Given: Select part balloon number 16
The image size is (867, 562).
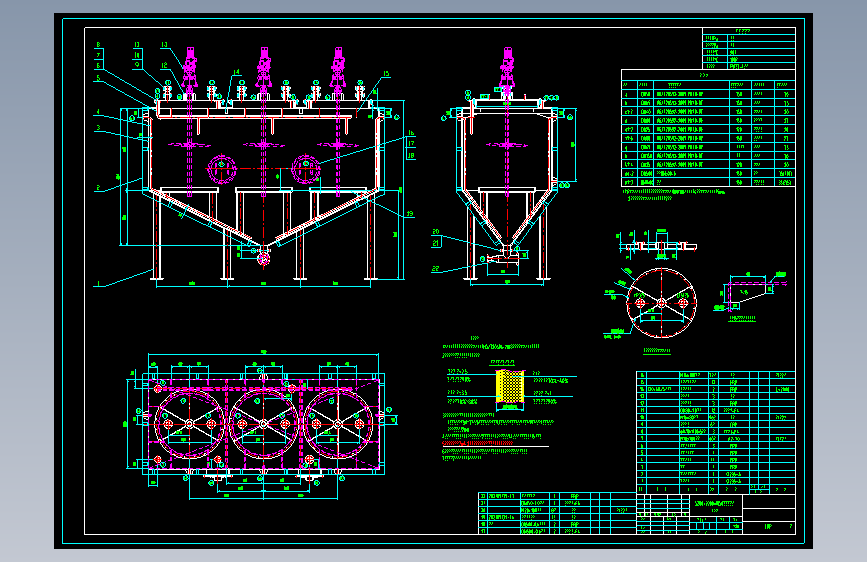Looking at the screenshot, I should point(411,133).
